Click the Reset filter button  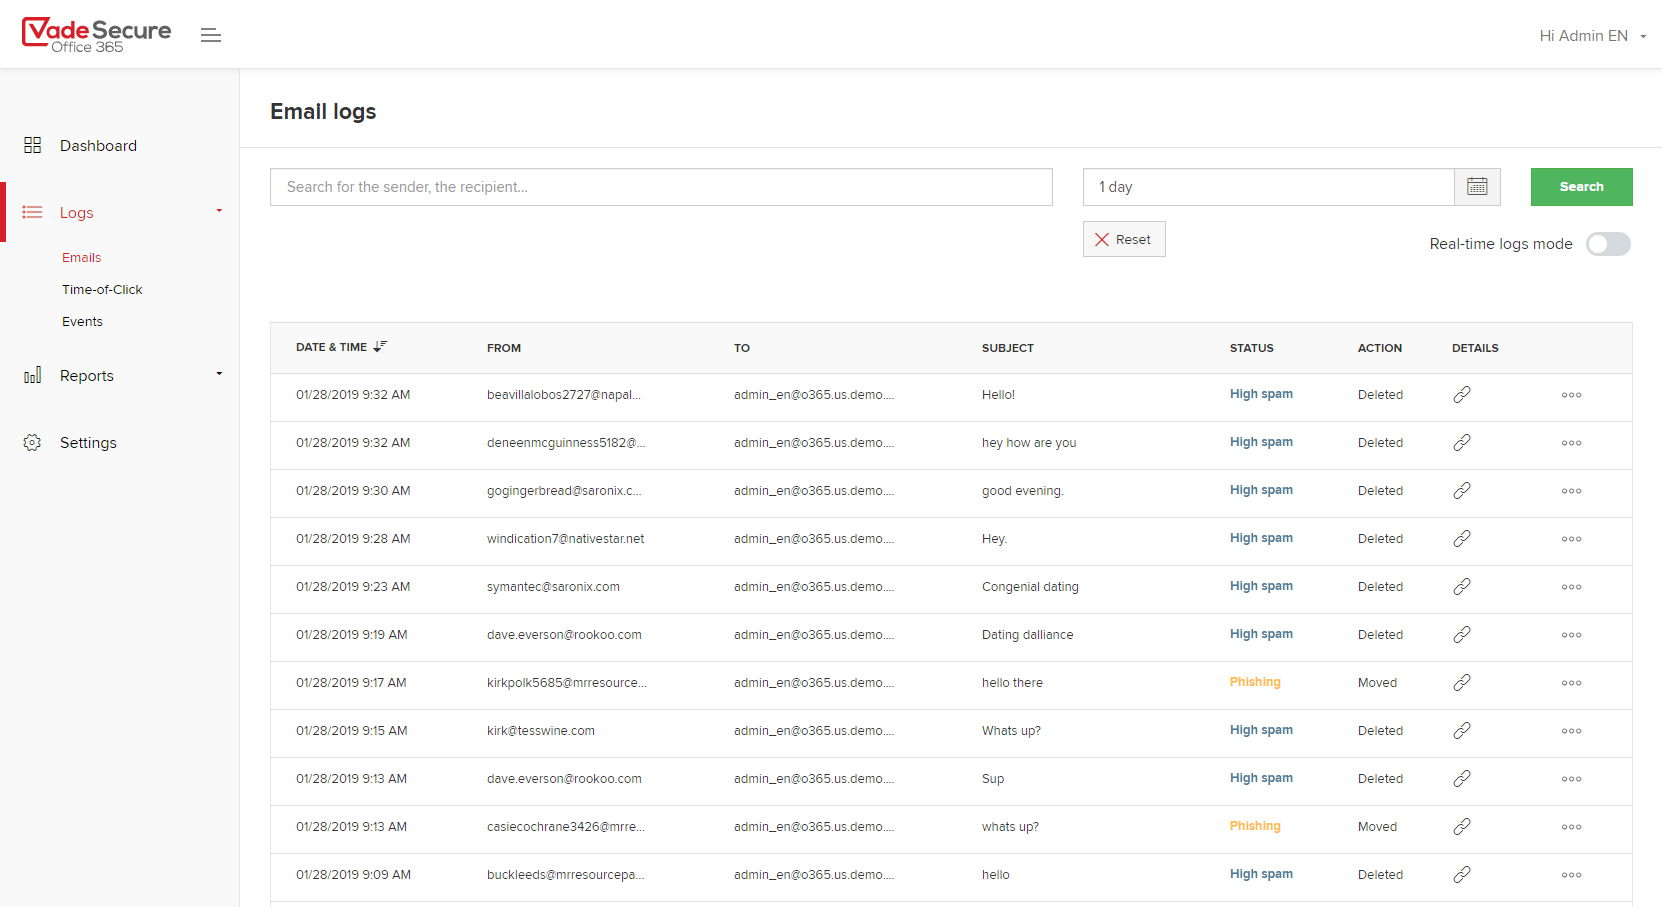[x=1123, y=240]
